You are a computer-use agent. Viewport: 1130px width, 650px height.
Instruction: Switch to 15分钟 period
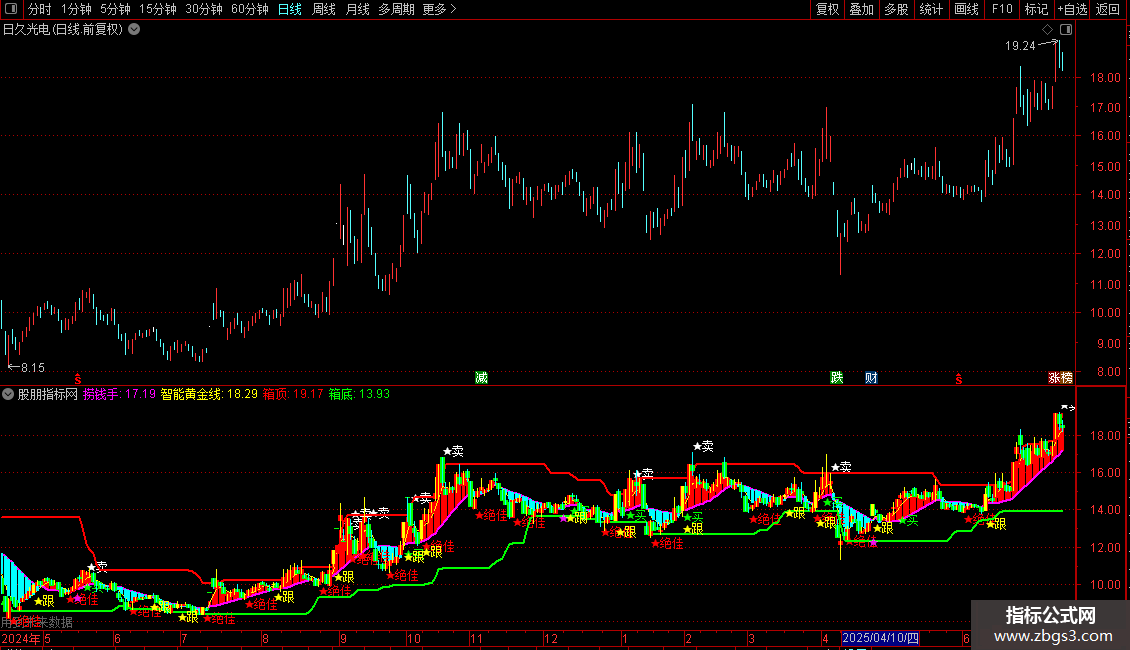pos(158,9)
